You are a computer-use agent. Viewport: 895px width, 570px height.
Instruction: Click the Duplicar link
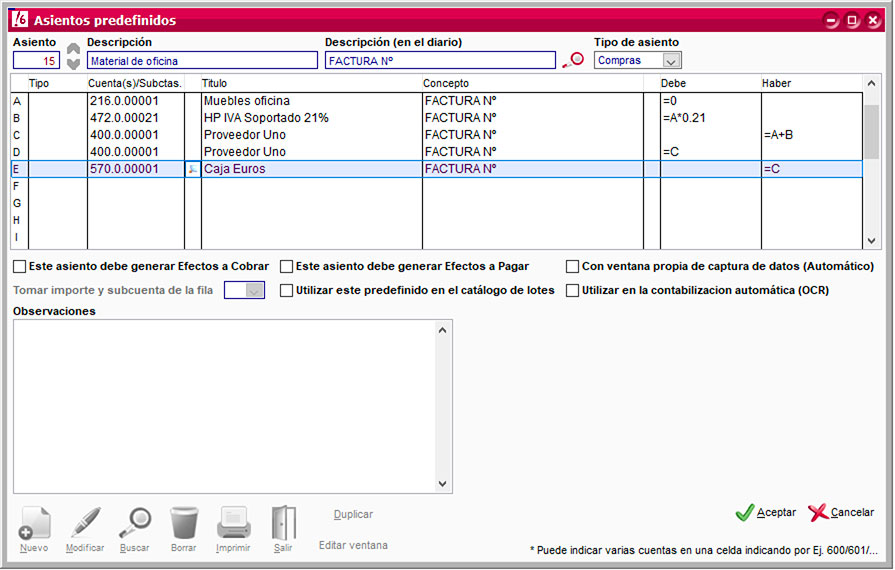click(x=353, y=514)
